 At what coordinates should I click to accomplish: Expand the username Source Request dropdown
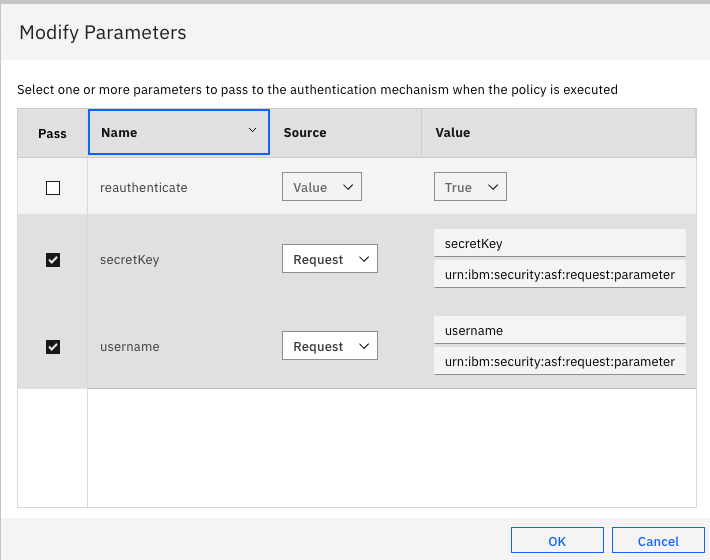coord(329,346)
